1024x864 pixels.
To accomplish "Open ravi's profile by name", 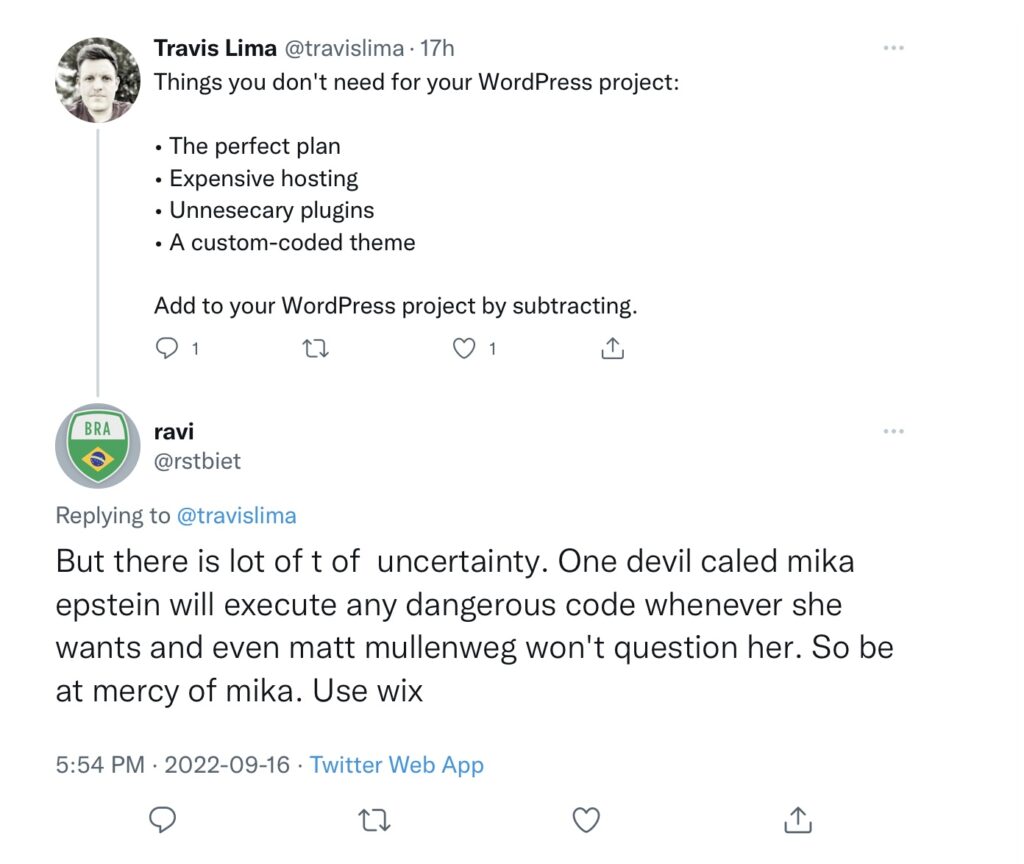I will tap(175, 431).
